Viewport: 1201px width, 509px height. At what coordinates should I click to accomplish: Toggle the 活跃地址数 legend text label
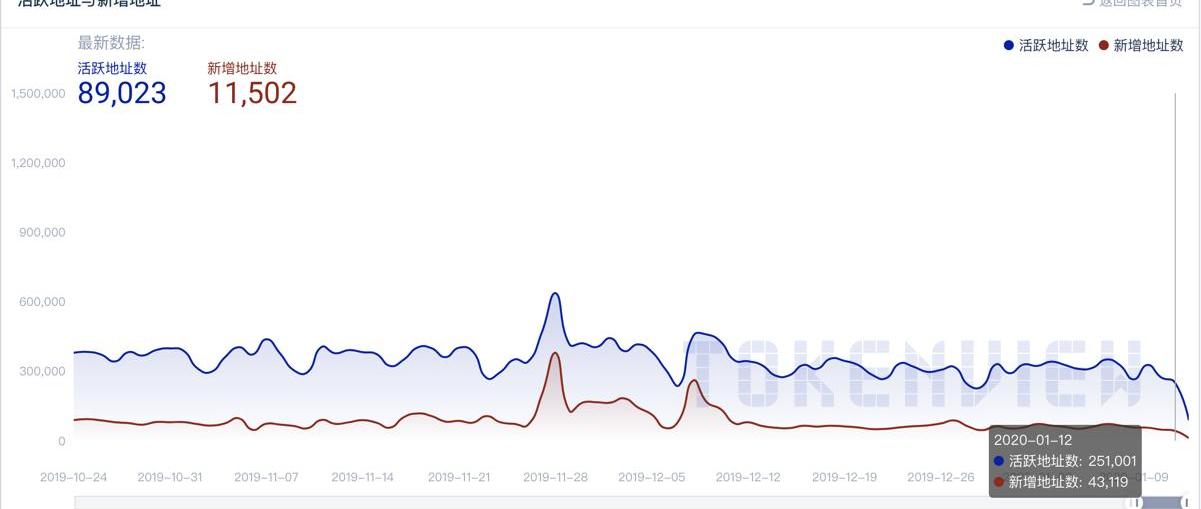[1053, 45]
